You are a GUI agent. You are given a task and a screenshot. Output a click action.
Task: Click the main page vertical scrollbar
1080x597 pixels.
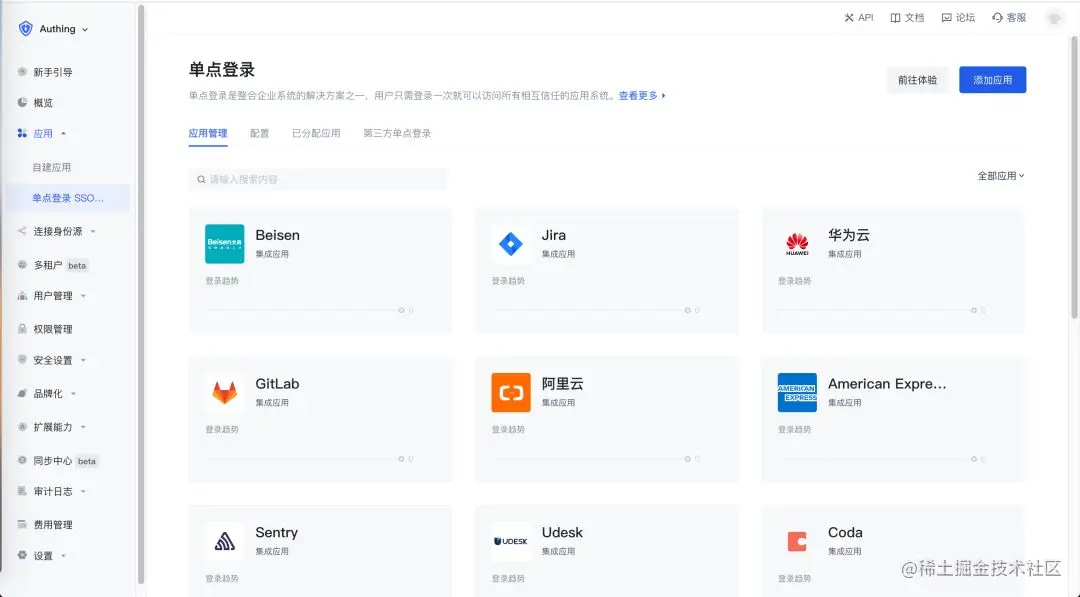coord(1074,177)
